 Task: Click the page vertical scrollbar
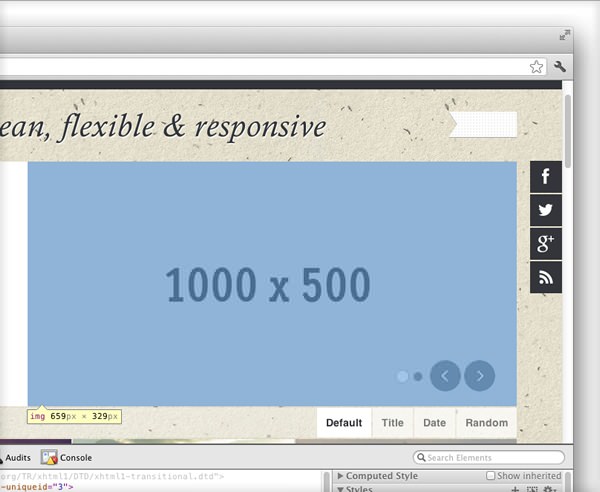click(x=568, y=131)
